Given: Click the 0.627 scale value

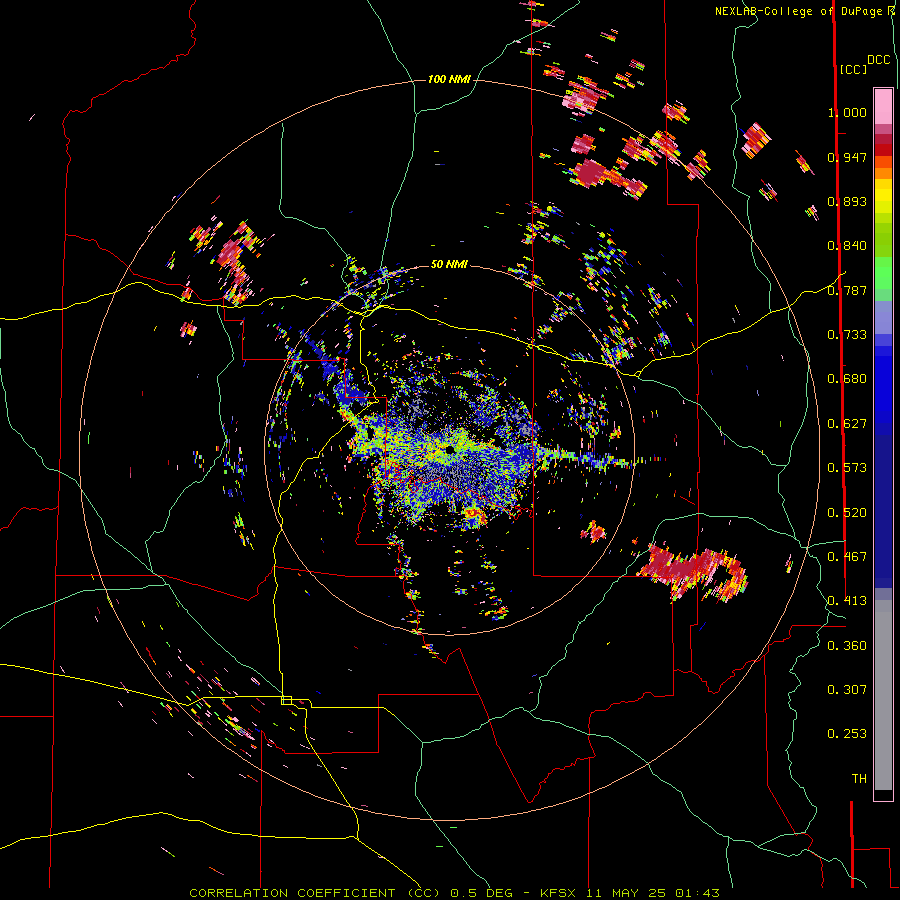Looking at the screenshot, I should (x=847, y=424).
